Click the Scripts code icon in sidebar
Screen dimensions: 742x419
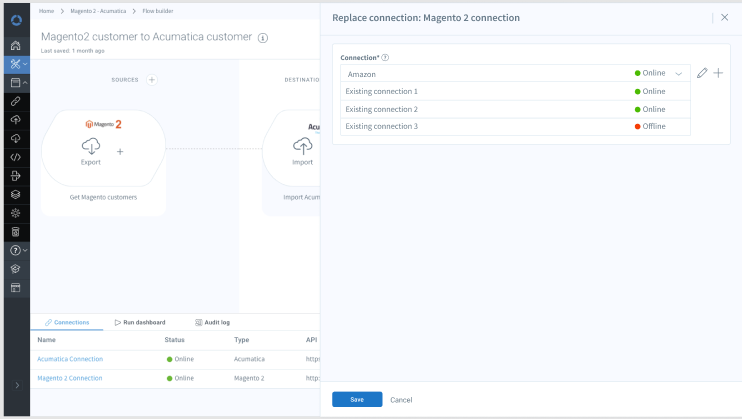pyautogui.click(x=15, y=156)
